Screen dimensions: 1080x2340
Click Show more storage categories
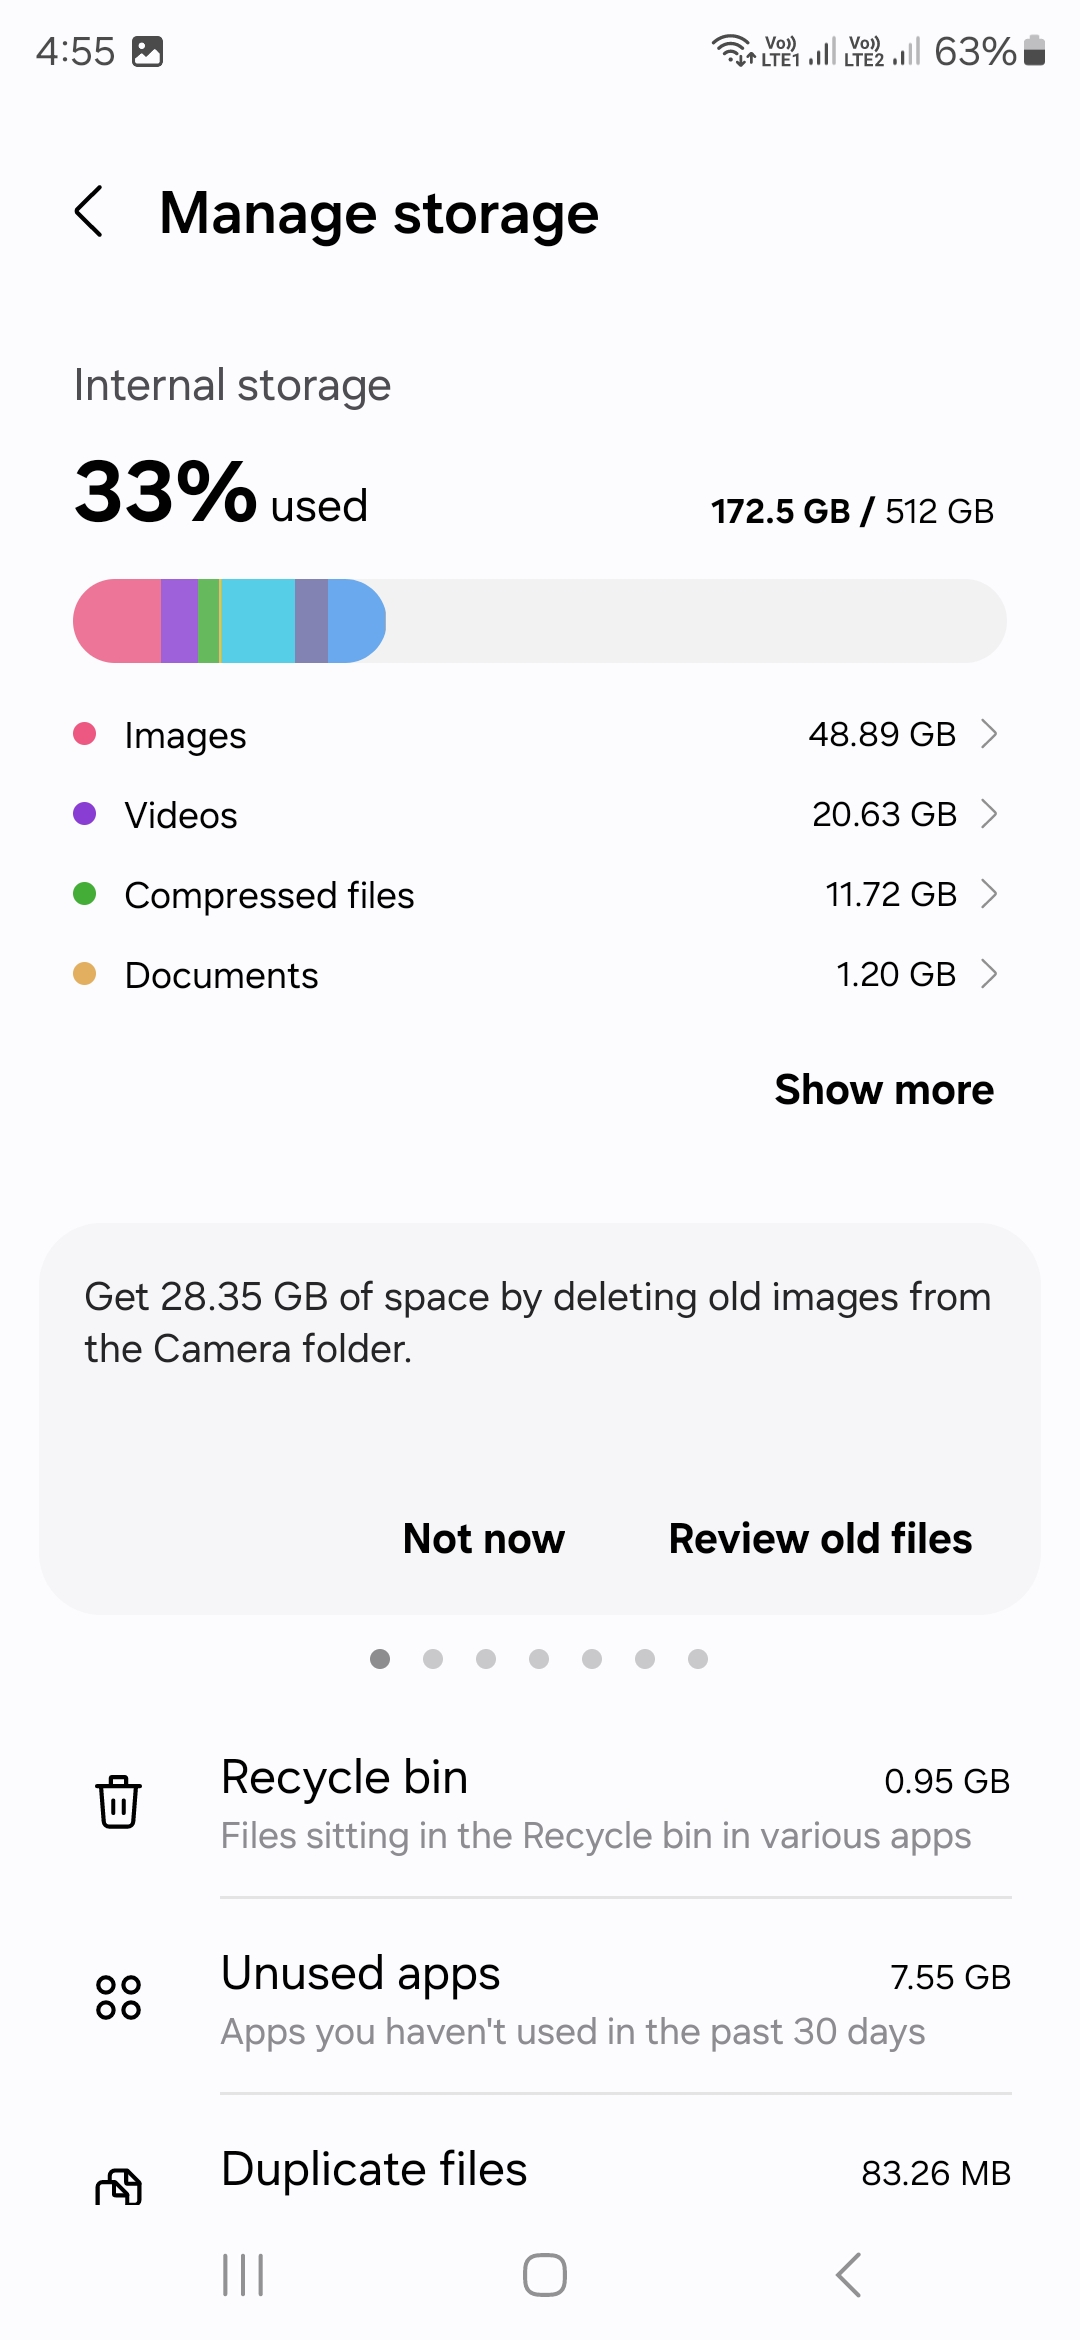tap(884, 1090)
